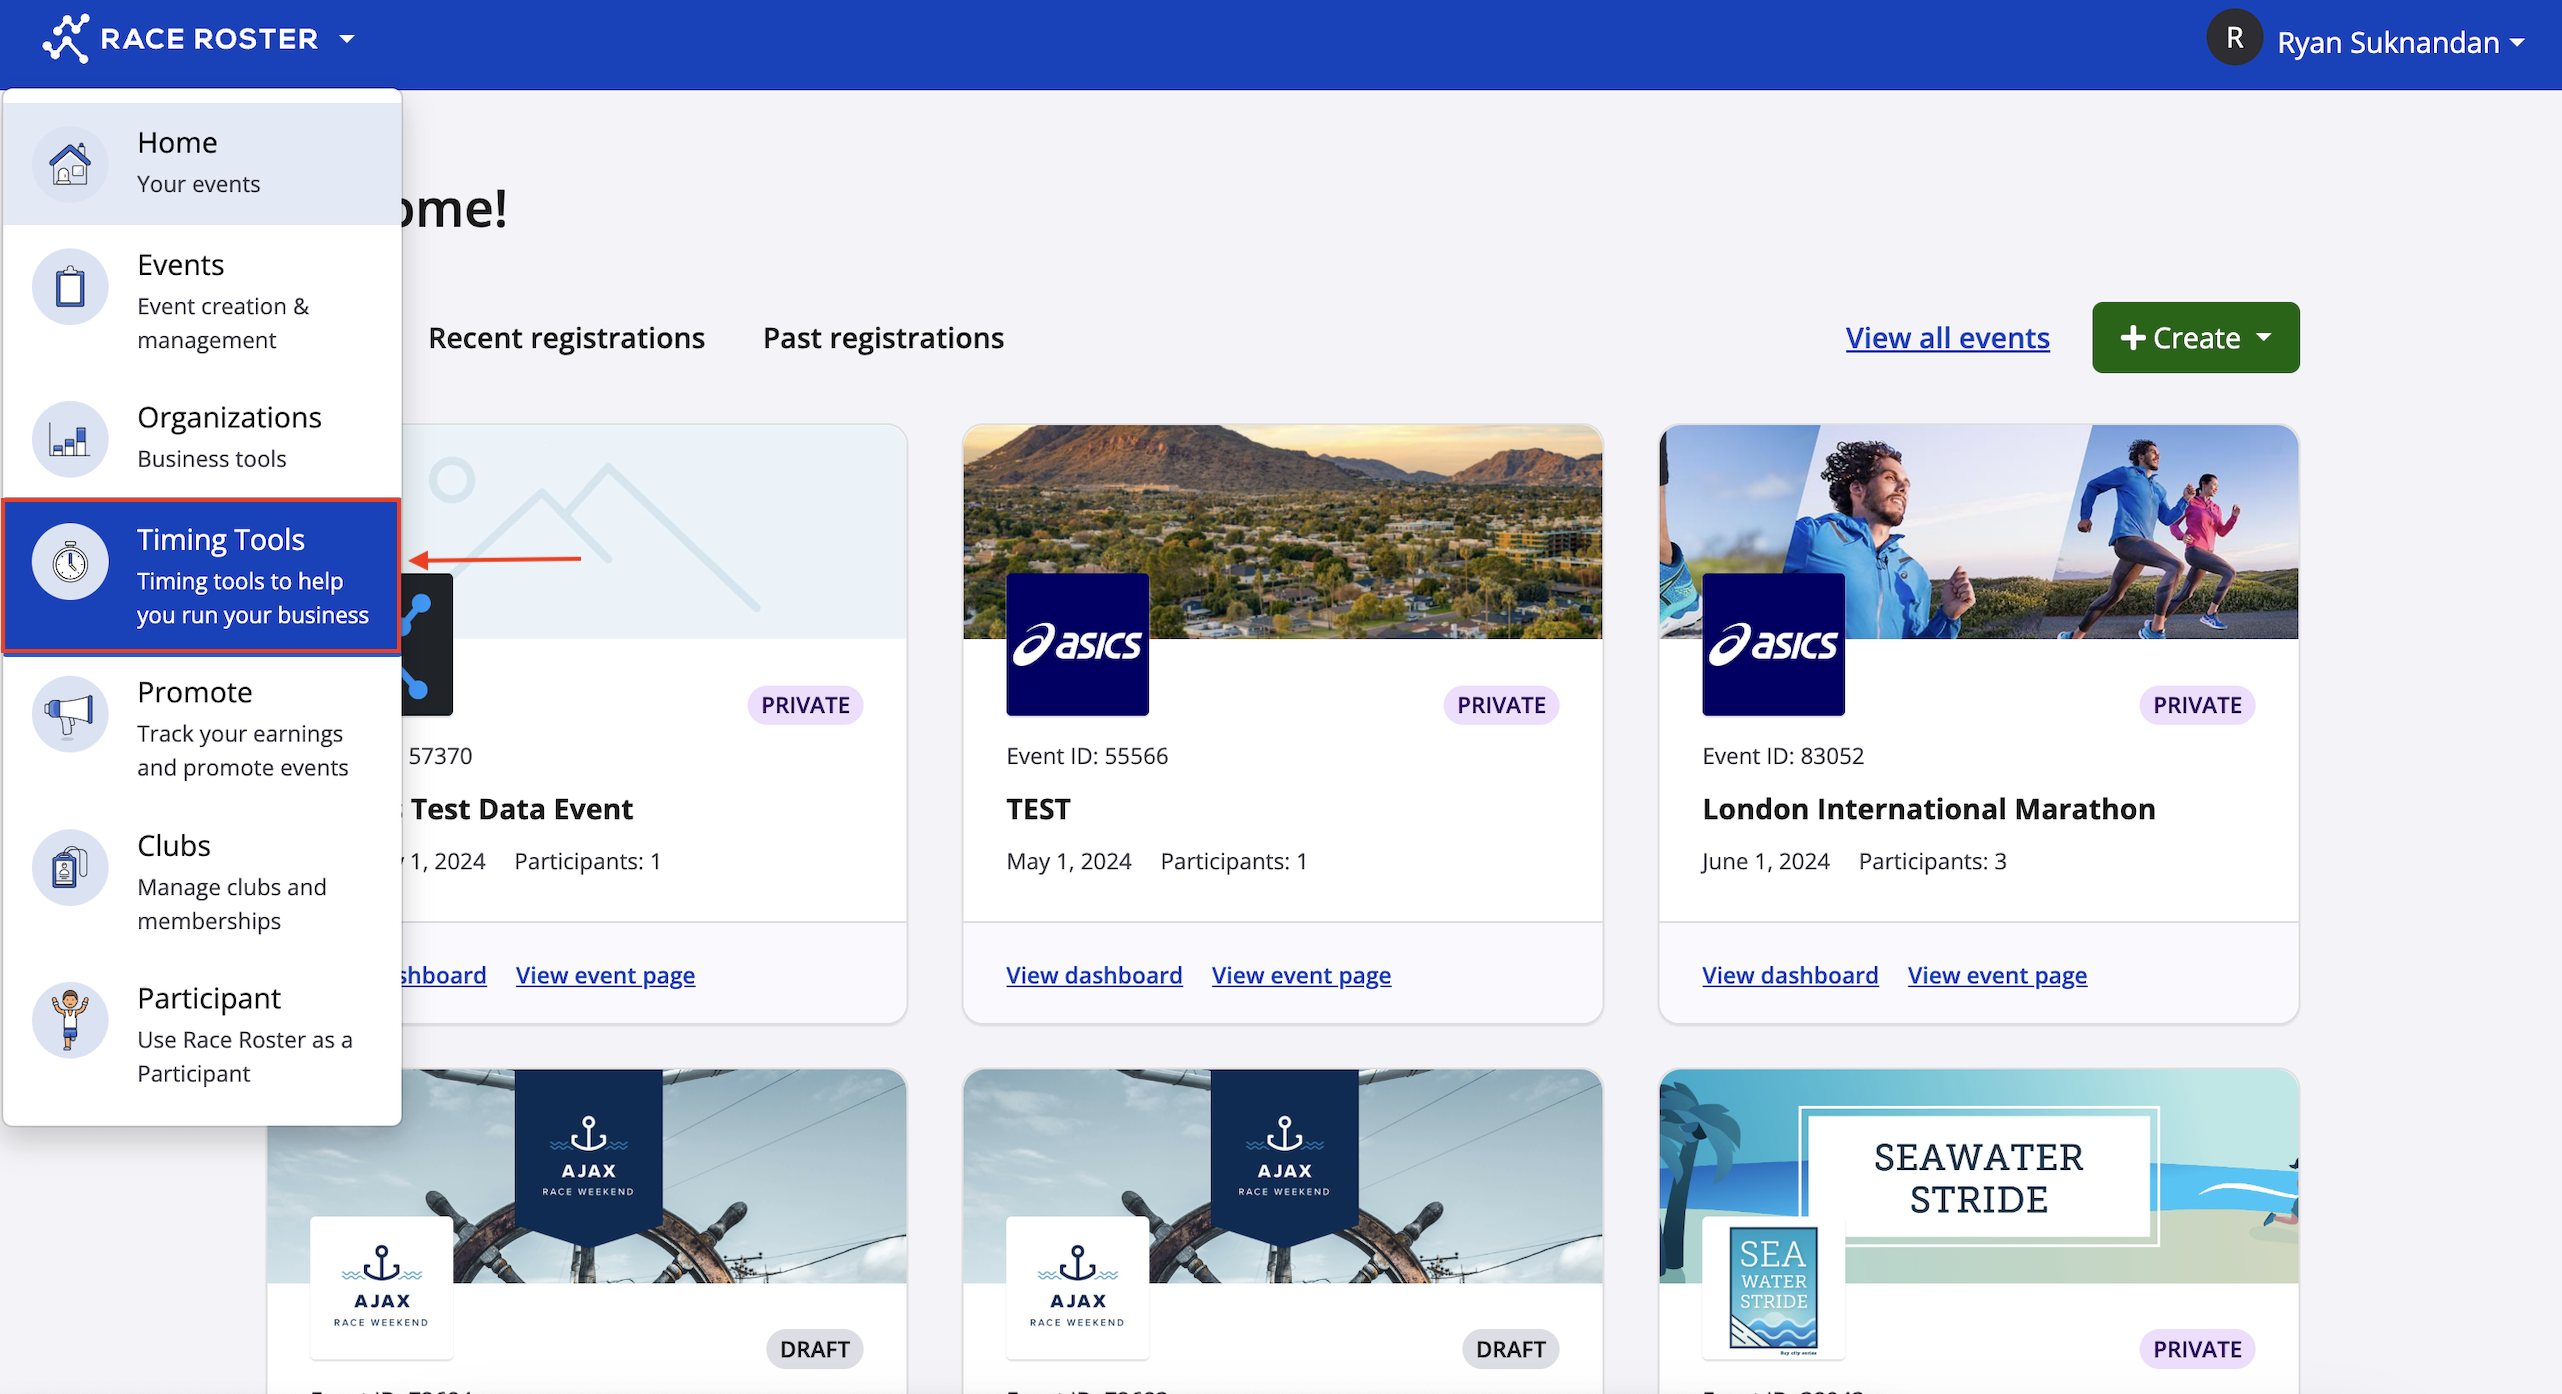The width and height of the screenshot is (2562, 1394).
Task: Click the Seawater Stride banner thumbnail
Action: click(x=1977, y=1177)
